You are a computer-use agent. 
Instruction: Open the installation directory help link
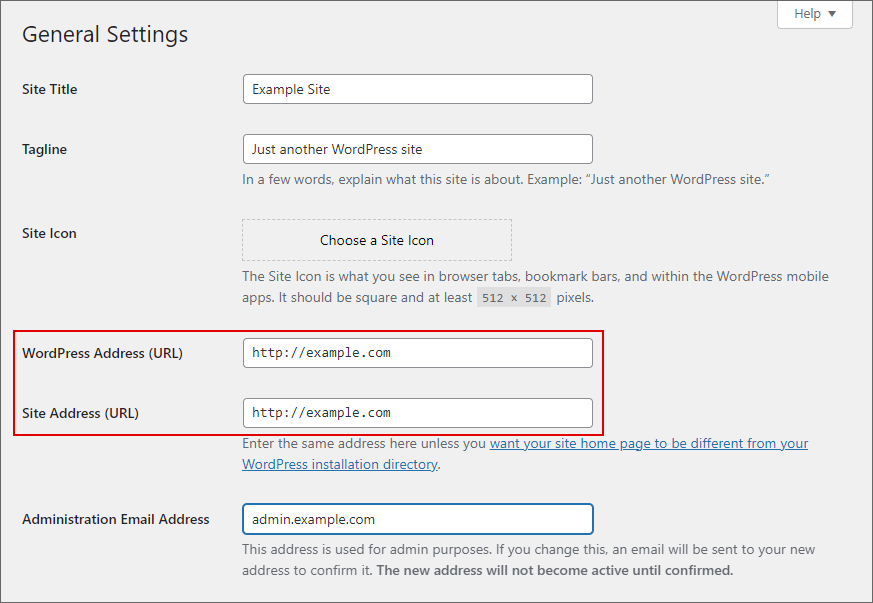tap(525, 454)
